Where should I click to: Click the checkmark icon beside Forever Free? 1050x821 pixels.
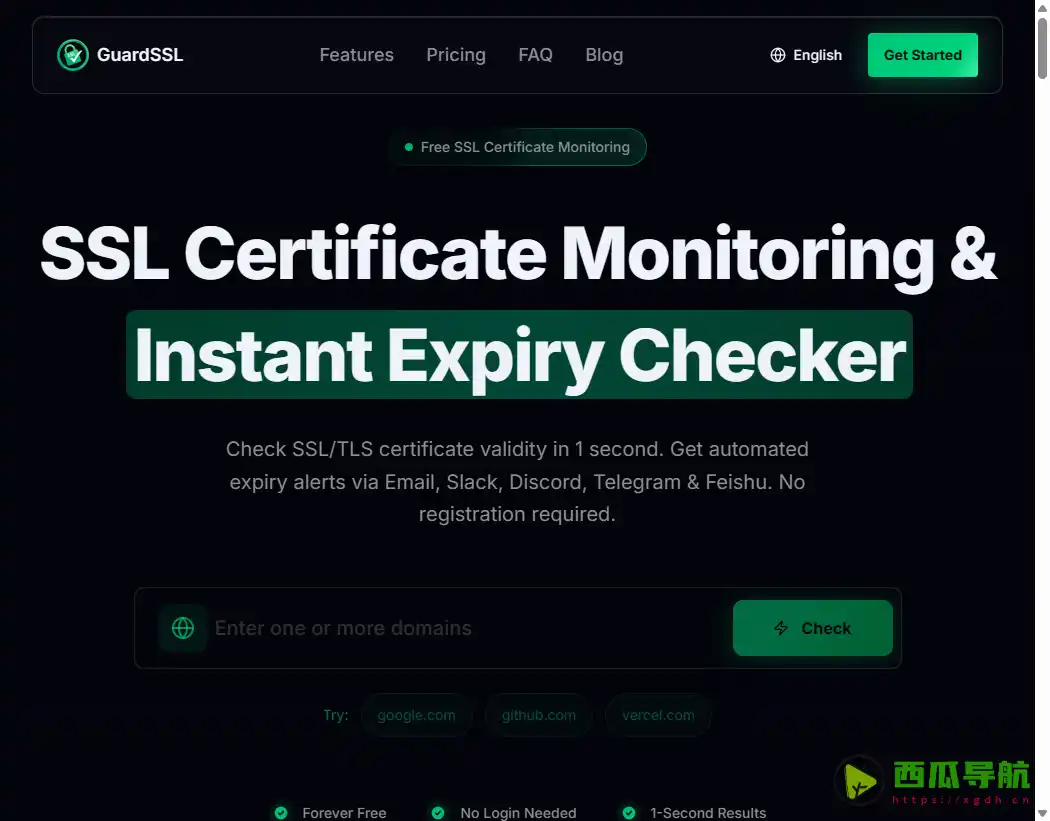(x=281, y=813)
